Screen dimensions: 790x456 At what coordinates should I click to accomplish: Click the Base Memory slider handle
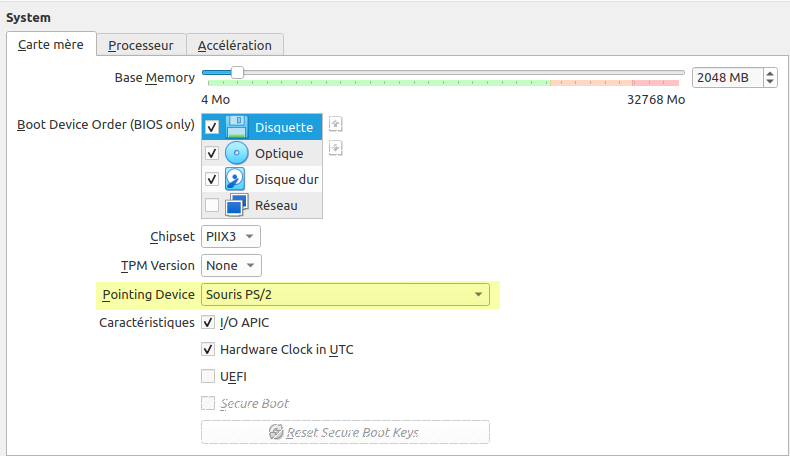[237, 72]
